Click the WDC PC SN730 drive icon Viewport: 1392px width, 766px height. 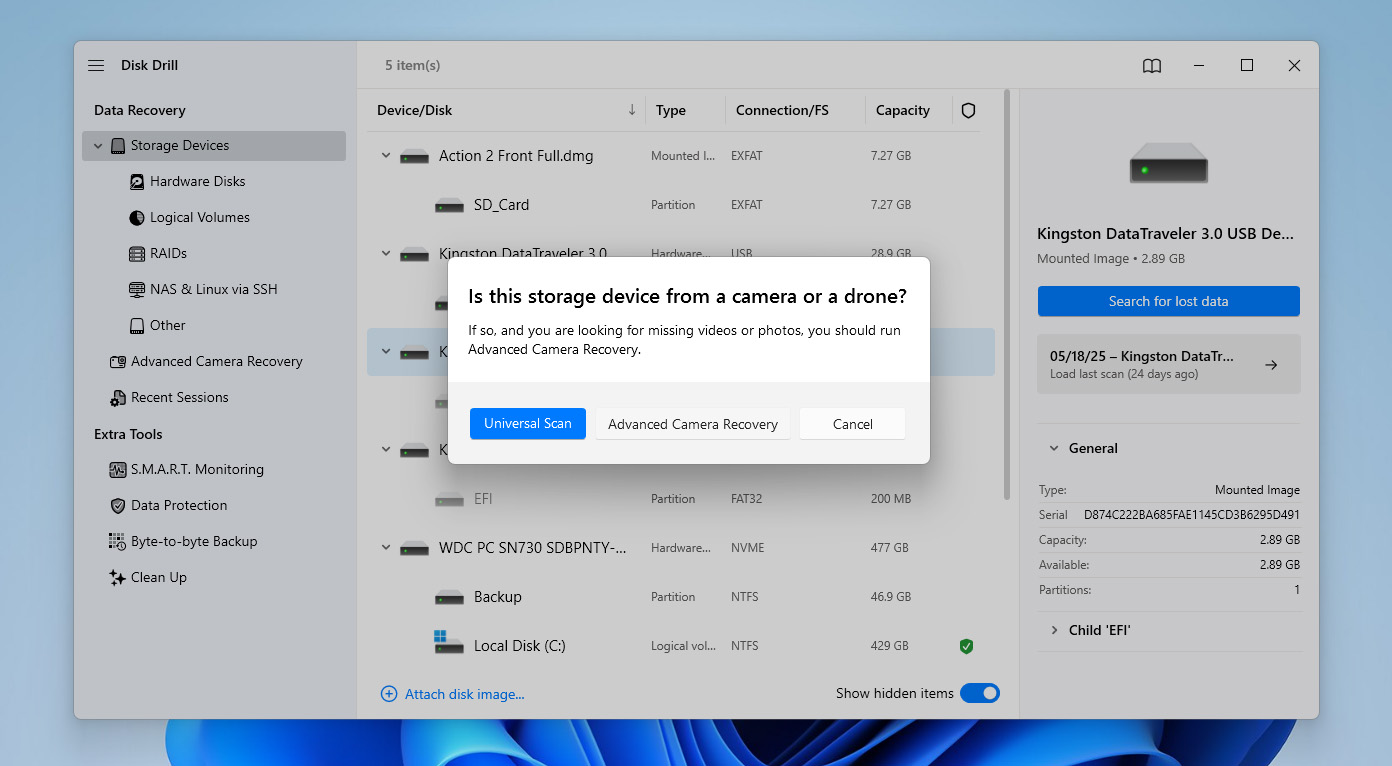[x=414, y=548]
